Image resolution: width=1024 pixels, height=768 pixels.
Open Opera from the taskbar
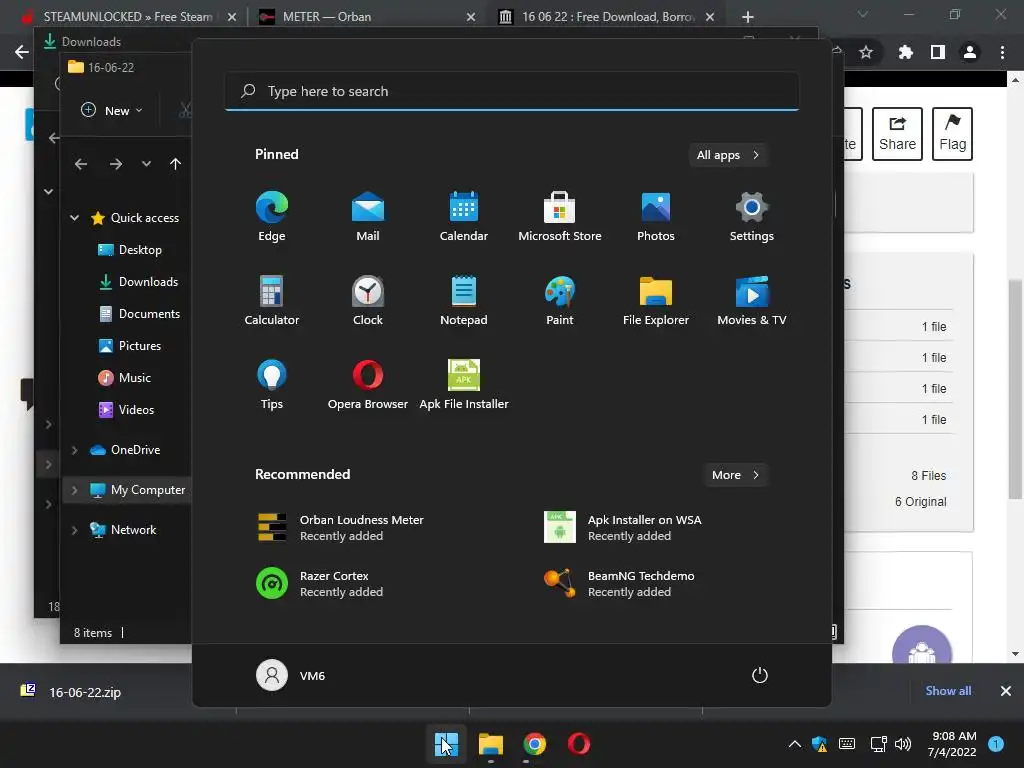[579, 744]
